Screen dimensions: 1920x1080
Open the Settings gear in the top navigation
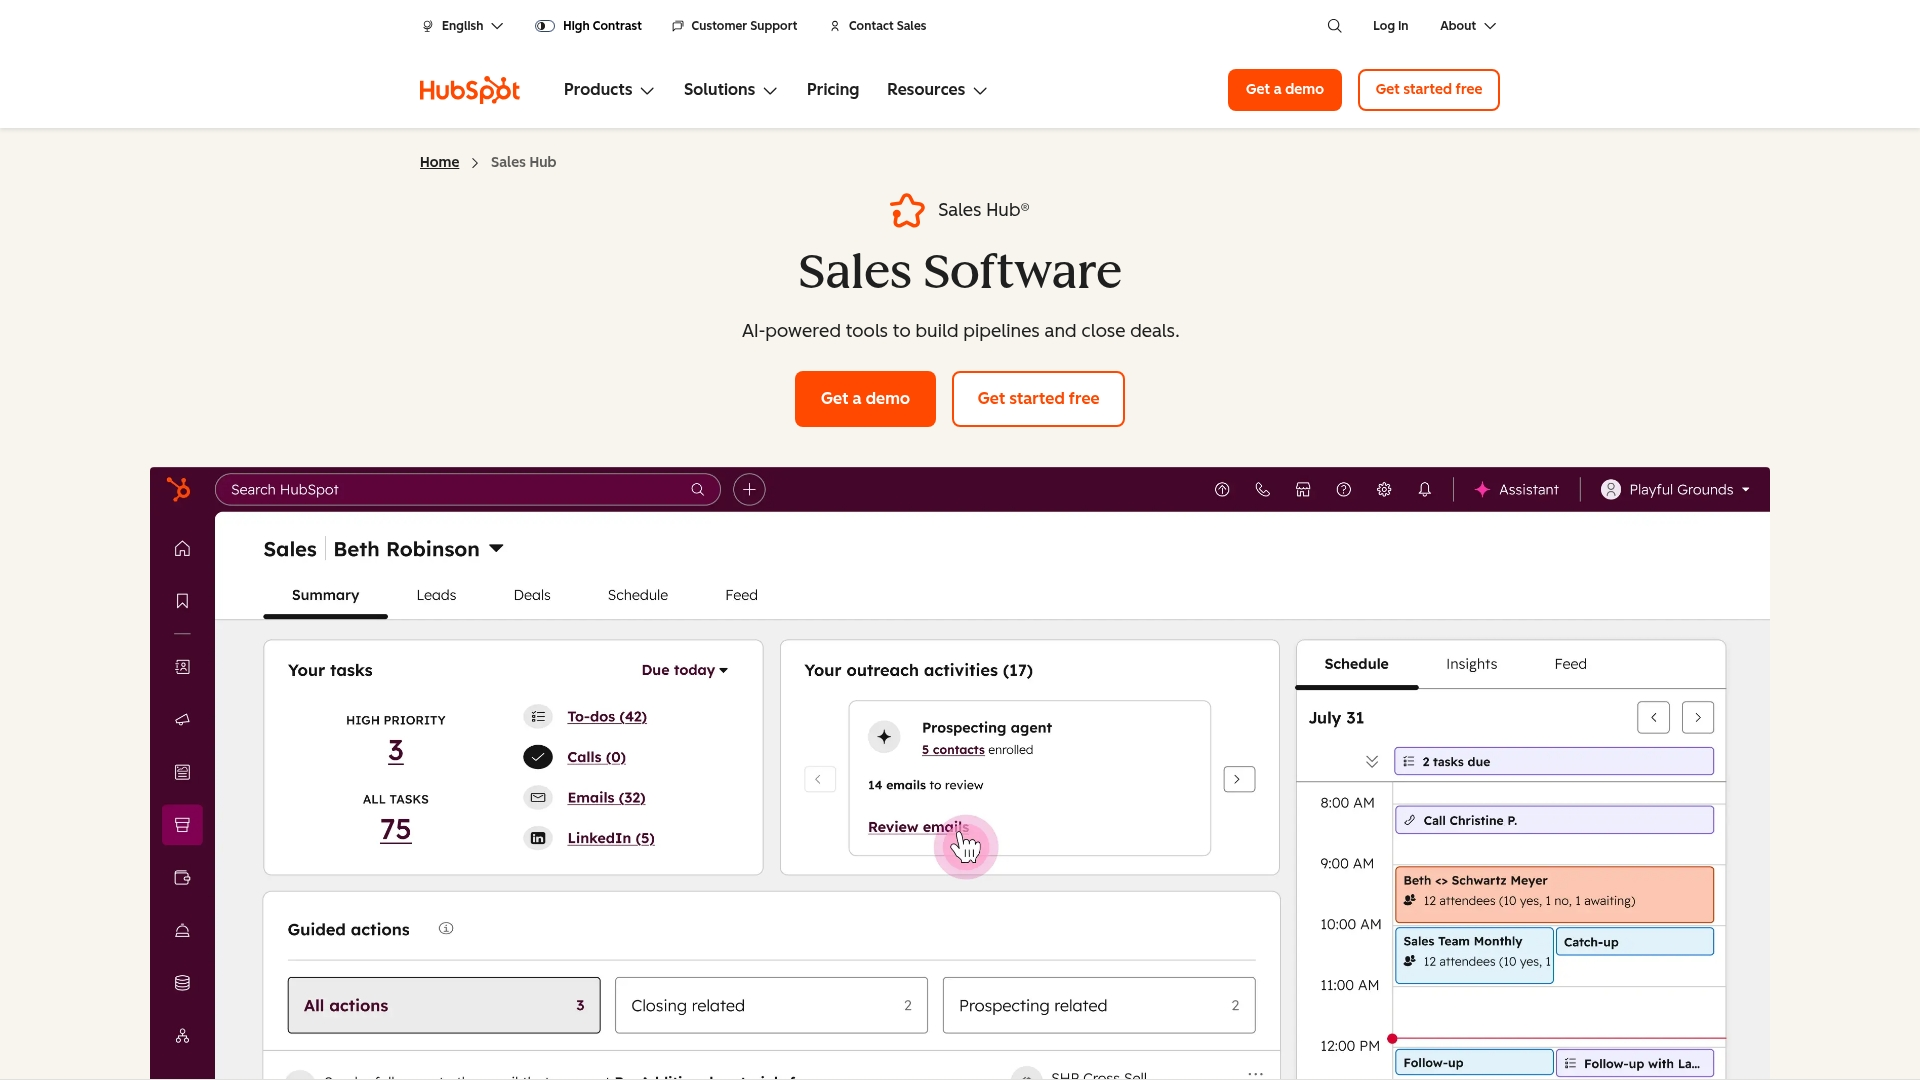(x=1384, y=489)
